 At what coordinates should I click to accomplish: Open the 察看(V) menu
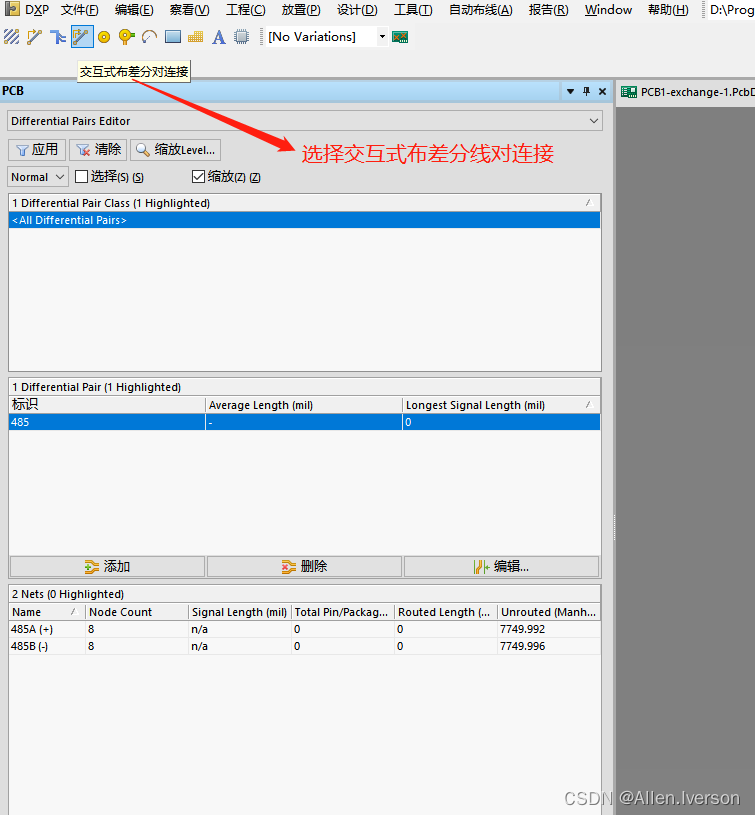(x=189, y=10)
